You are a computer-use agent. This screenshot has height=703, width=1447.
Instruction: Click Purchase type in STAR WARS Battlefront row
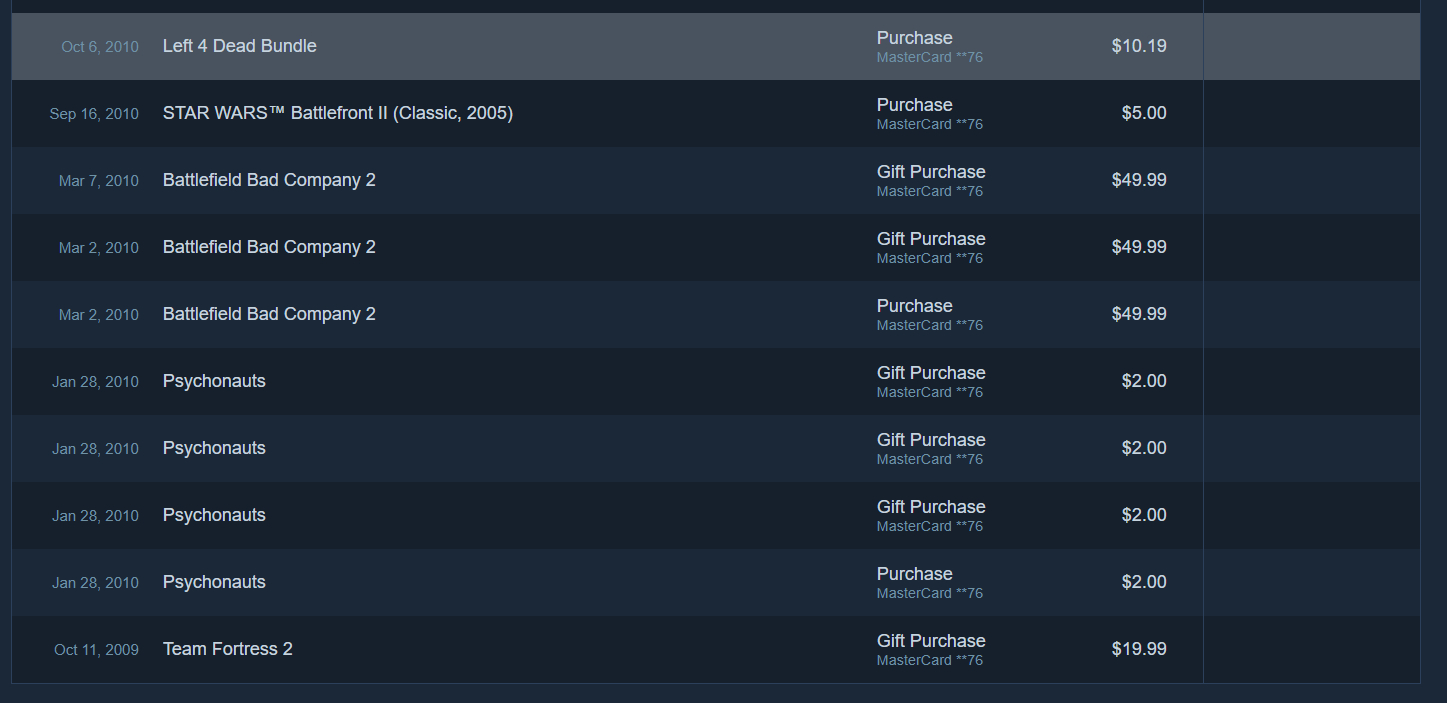point(914,105)
